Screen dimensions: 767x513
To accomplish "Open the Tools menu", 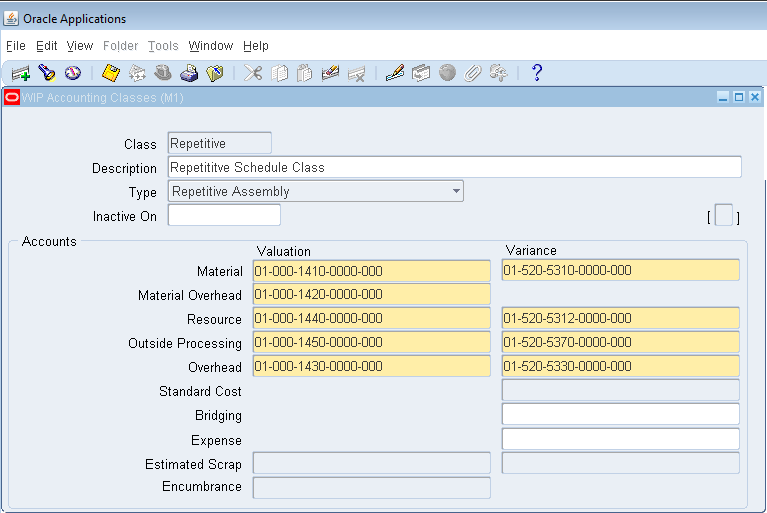I will click(163, 46).
